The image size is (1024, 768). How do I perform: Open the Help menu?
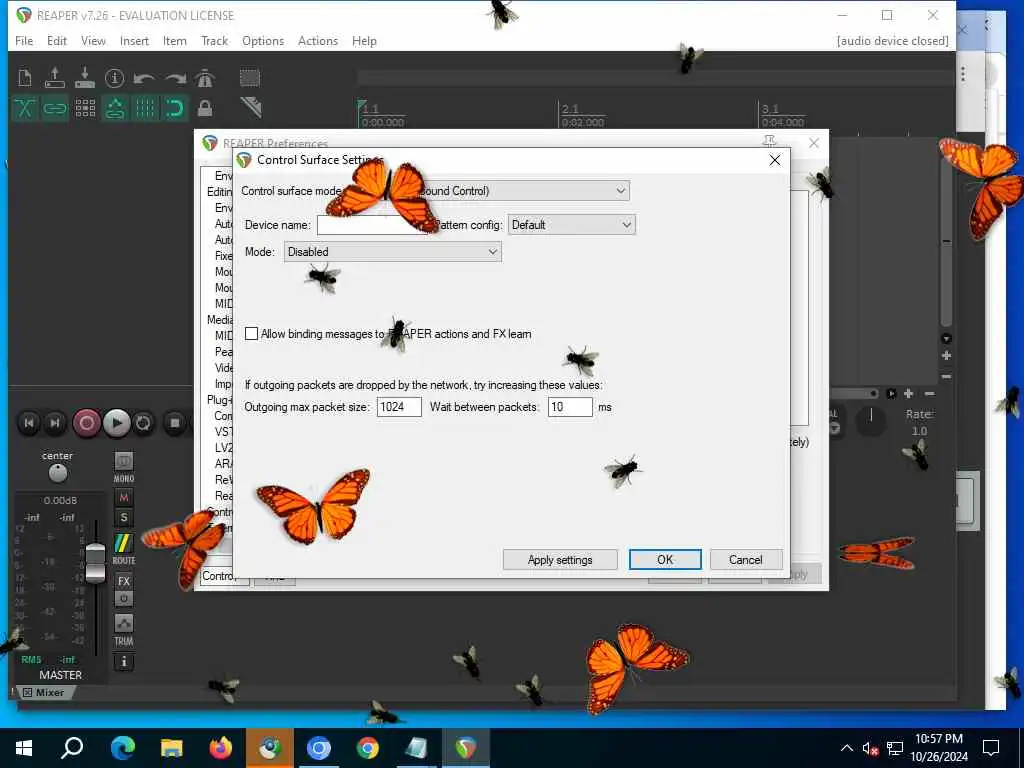pos(364,40)
